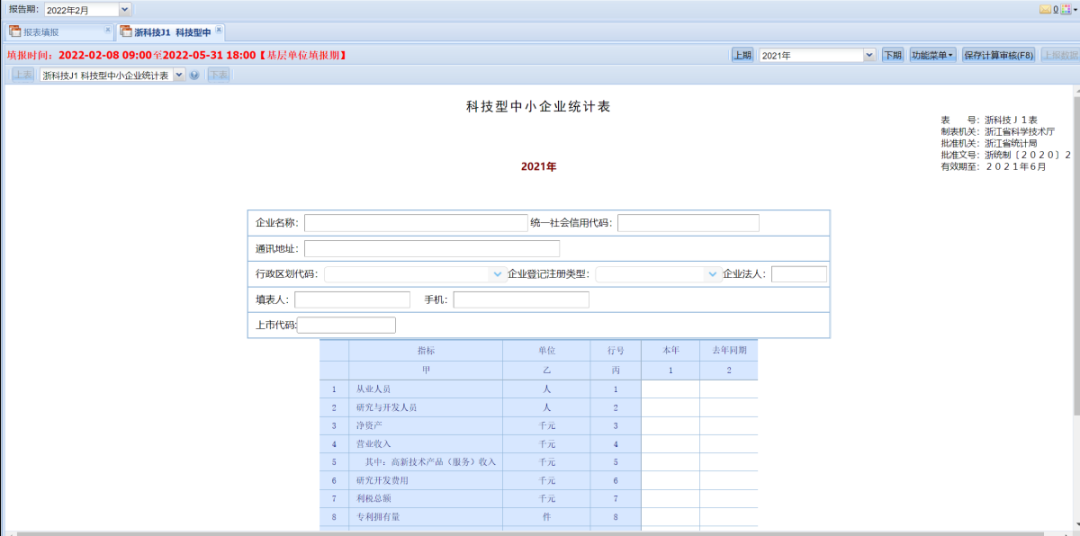The height and width of the screenshot is (536, 1080).
Task: Focus the 统一社会信用代码 input field
Action: click(x=689, y=223)
